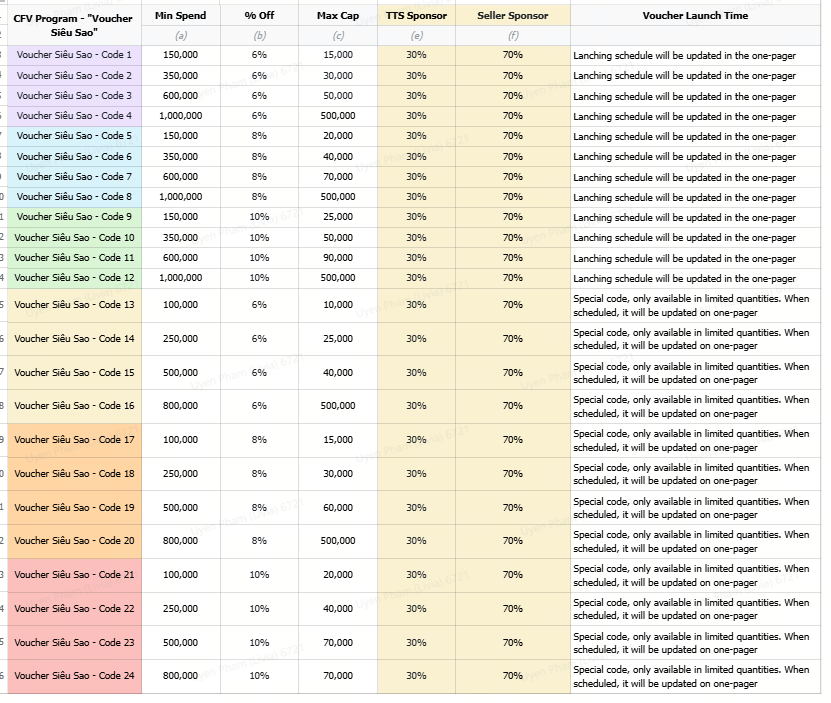The width and height of the screenshot is (831, 703).
Task: Click the Seller Sponsor cell for Code 20
Action: coord(512,541)
